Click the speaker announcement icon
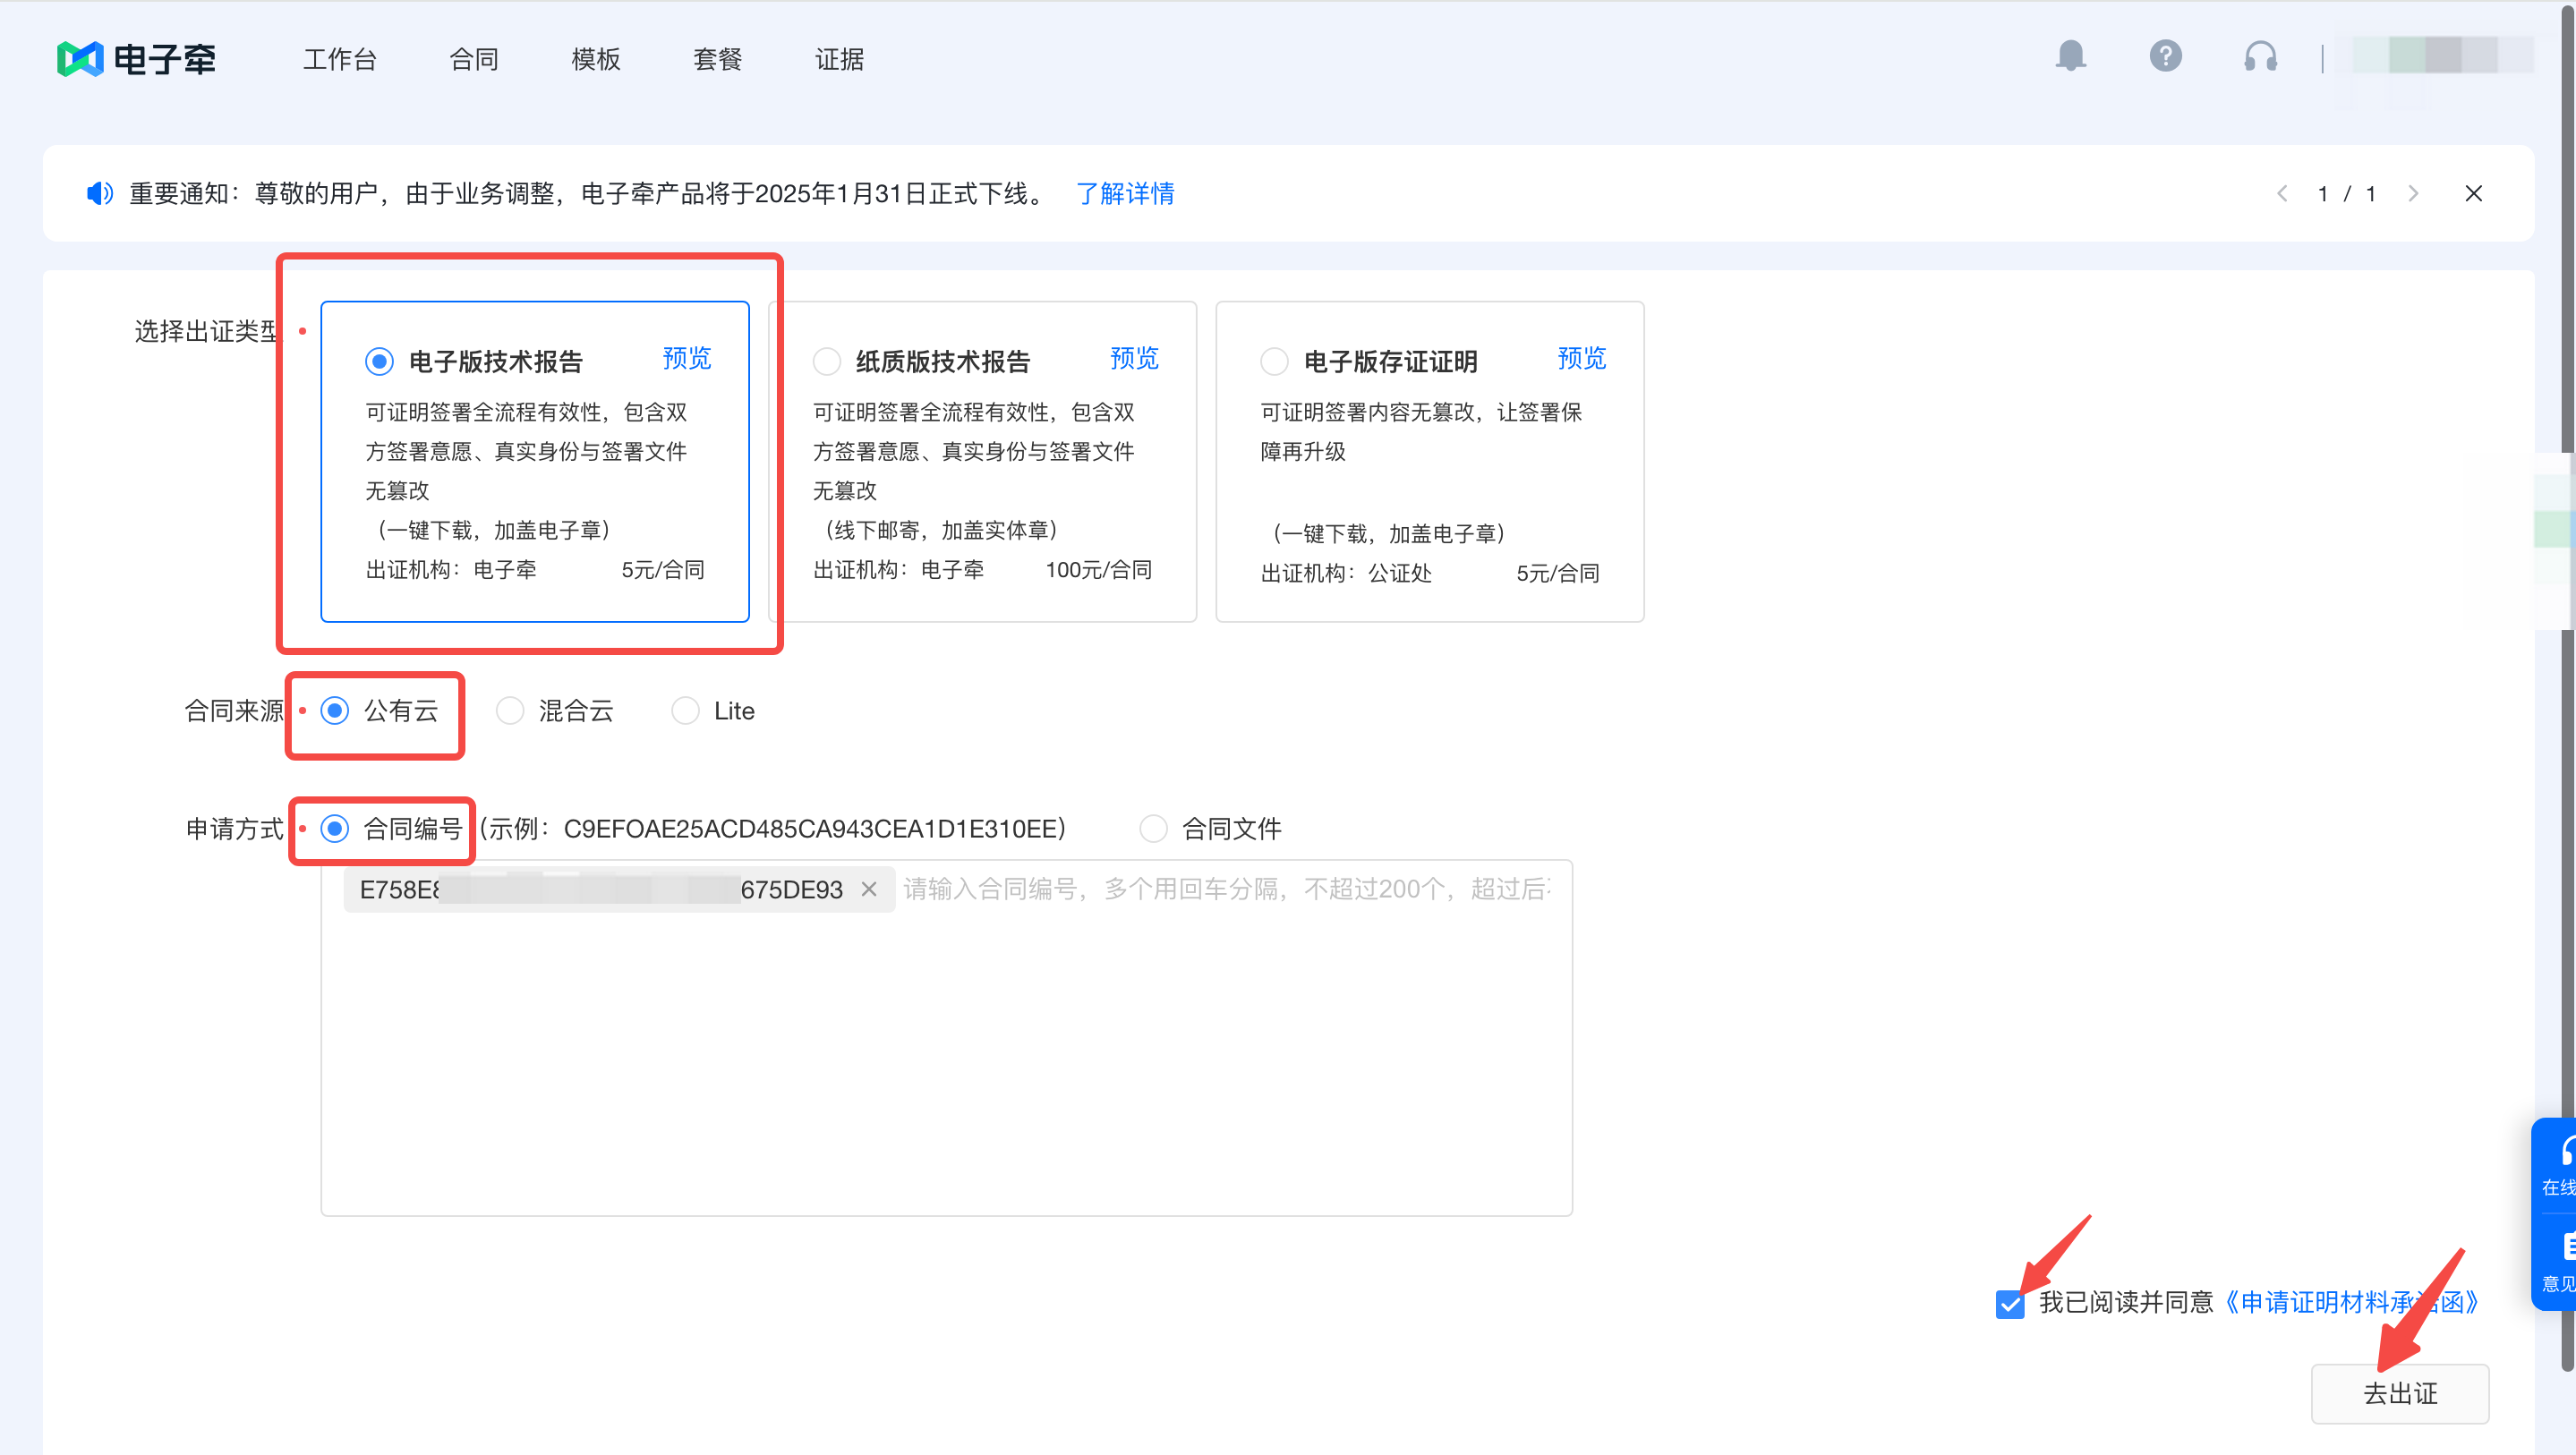The width and height of the screenshot is (2576, 1455). point(99,193)
